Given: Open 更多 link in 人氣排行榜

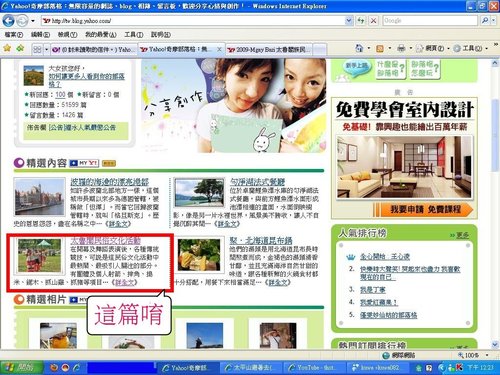Looking at the screenshot, I should tap(462, 235).
